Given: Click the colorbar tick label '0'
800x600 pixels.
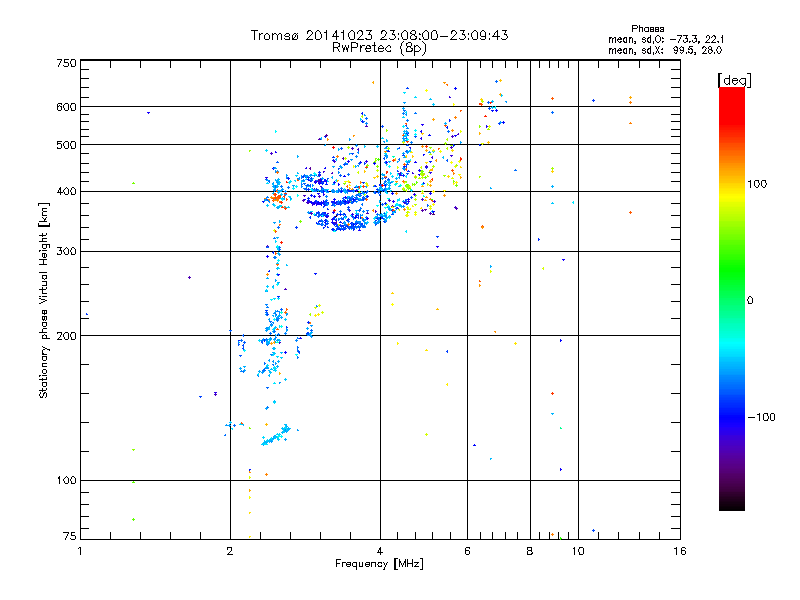Looking at the screenshot, I should [x=750, y=301].
